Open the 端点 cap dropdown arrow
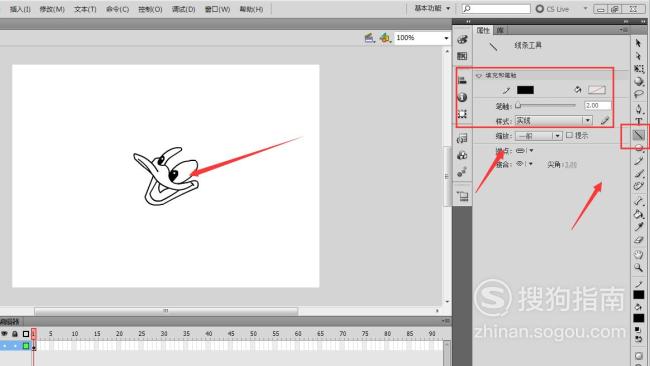This screenshot has width=650, height=366. tap(531, 150)
